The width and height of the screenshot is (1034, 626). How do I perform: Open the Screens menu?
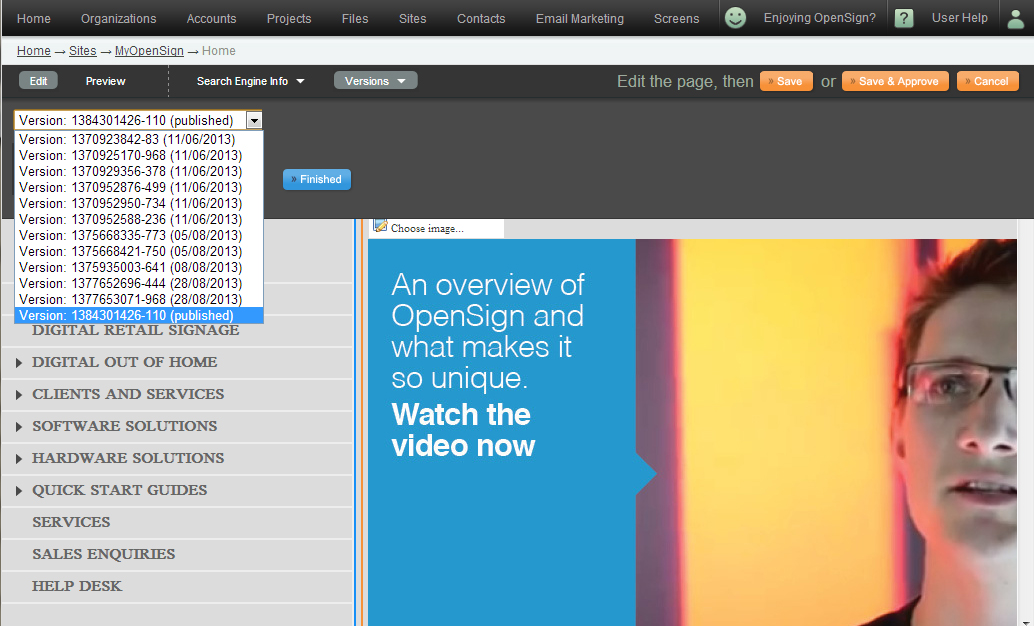point(677,18)
